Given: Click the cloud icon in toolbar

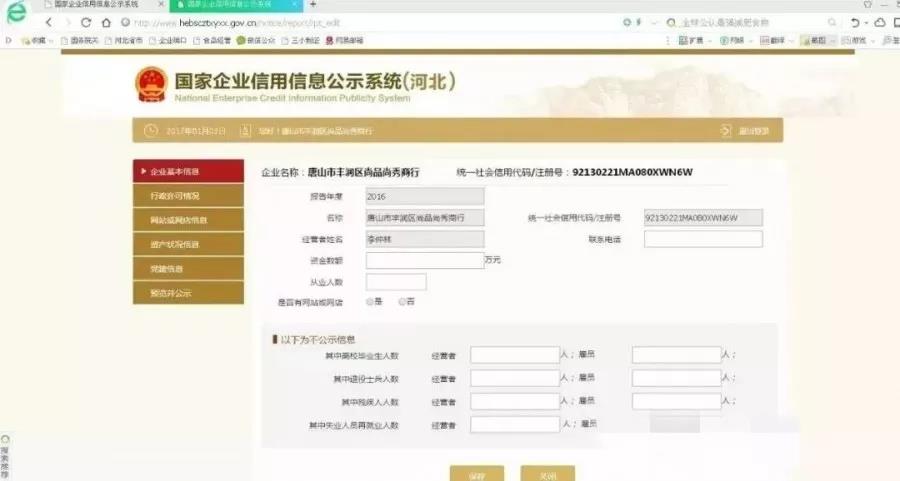Looking at the screenshot, I should 879,22.
